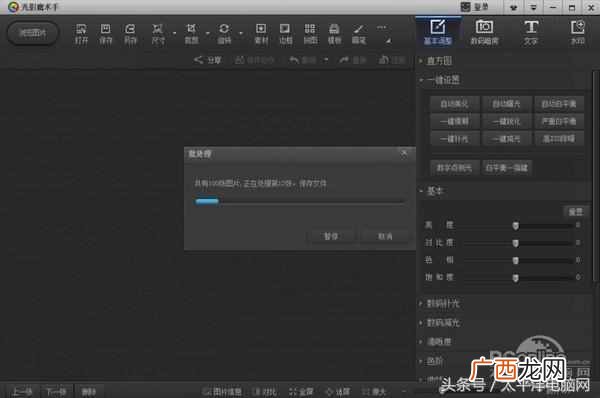
Task: Click the Fullscreen (全屏) icon
Action: (x=293, y=391)
